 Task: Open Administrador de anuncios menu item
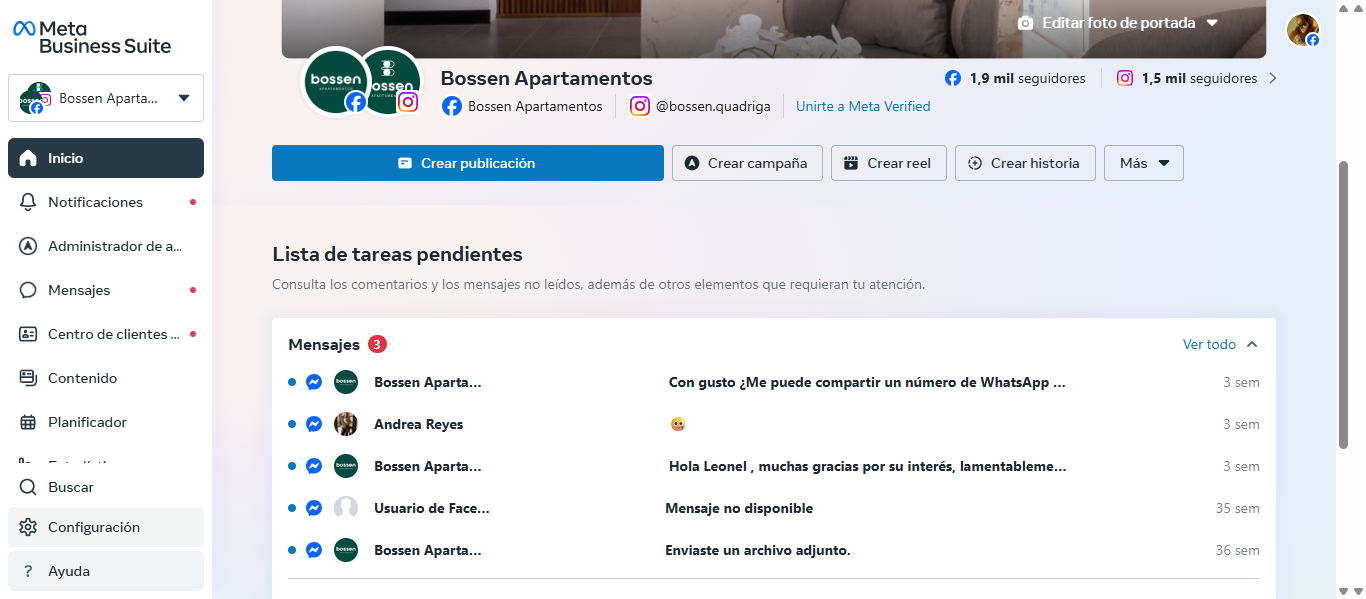click(x=114, y=246)
